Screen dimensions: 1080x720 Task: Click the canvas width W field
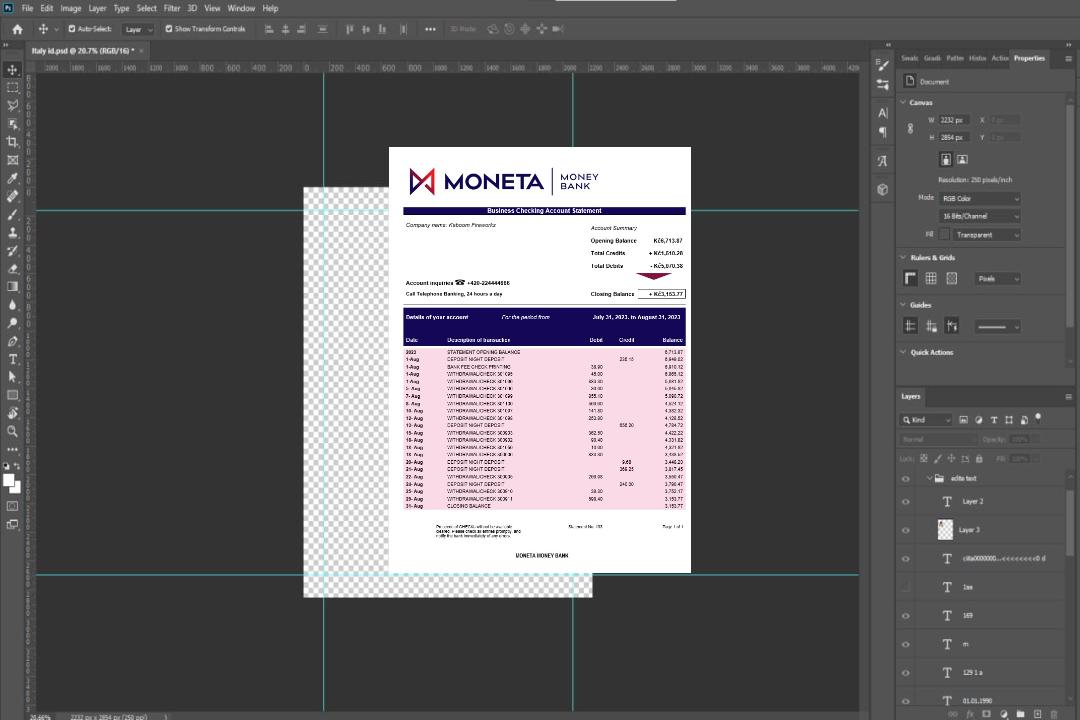pyautogui.click(x=955, y=120)
